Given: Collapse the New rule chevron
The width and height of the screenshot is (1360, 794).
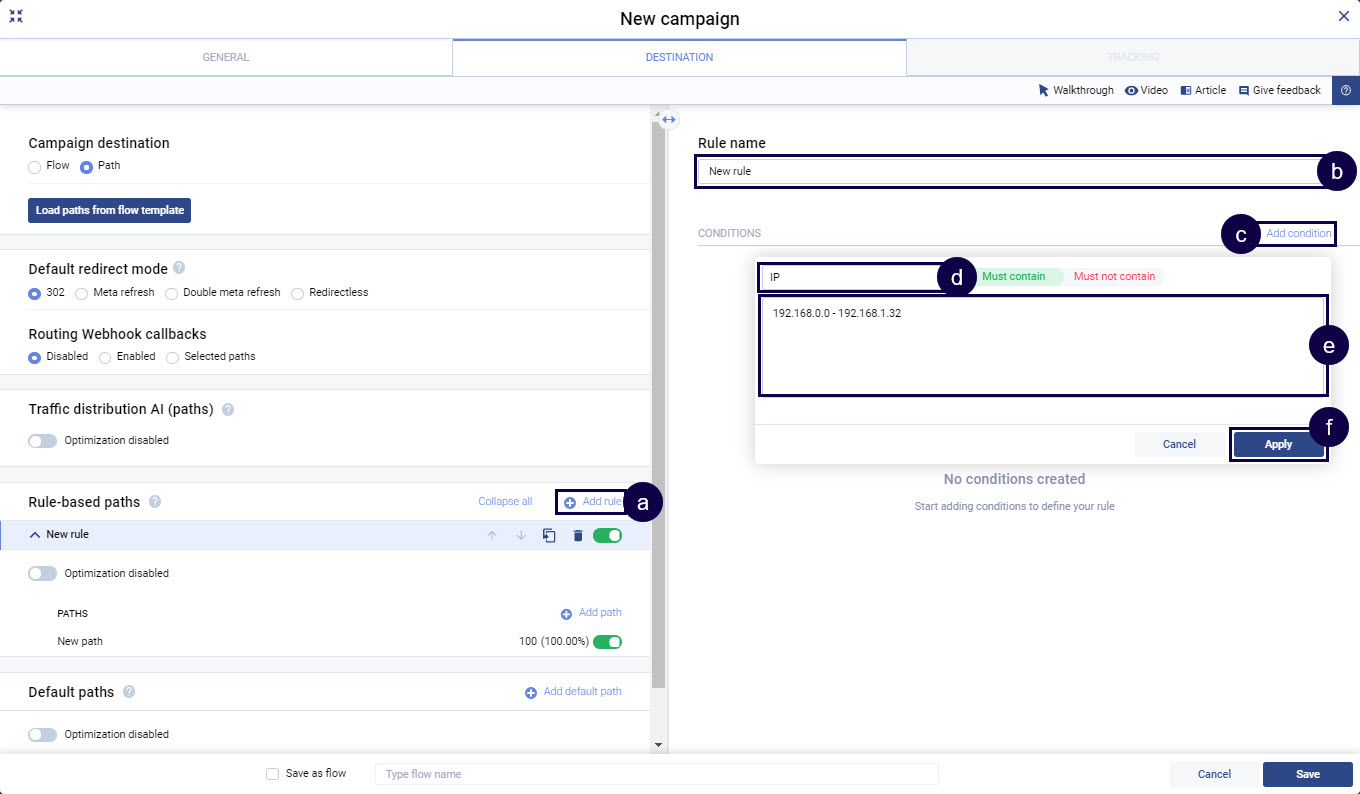Looking at the screenshot, I should 35,535.
